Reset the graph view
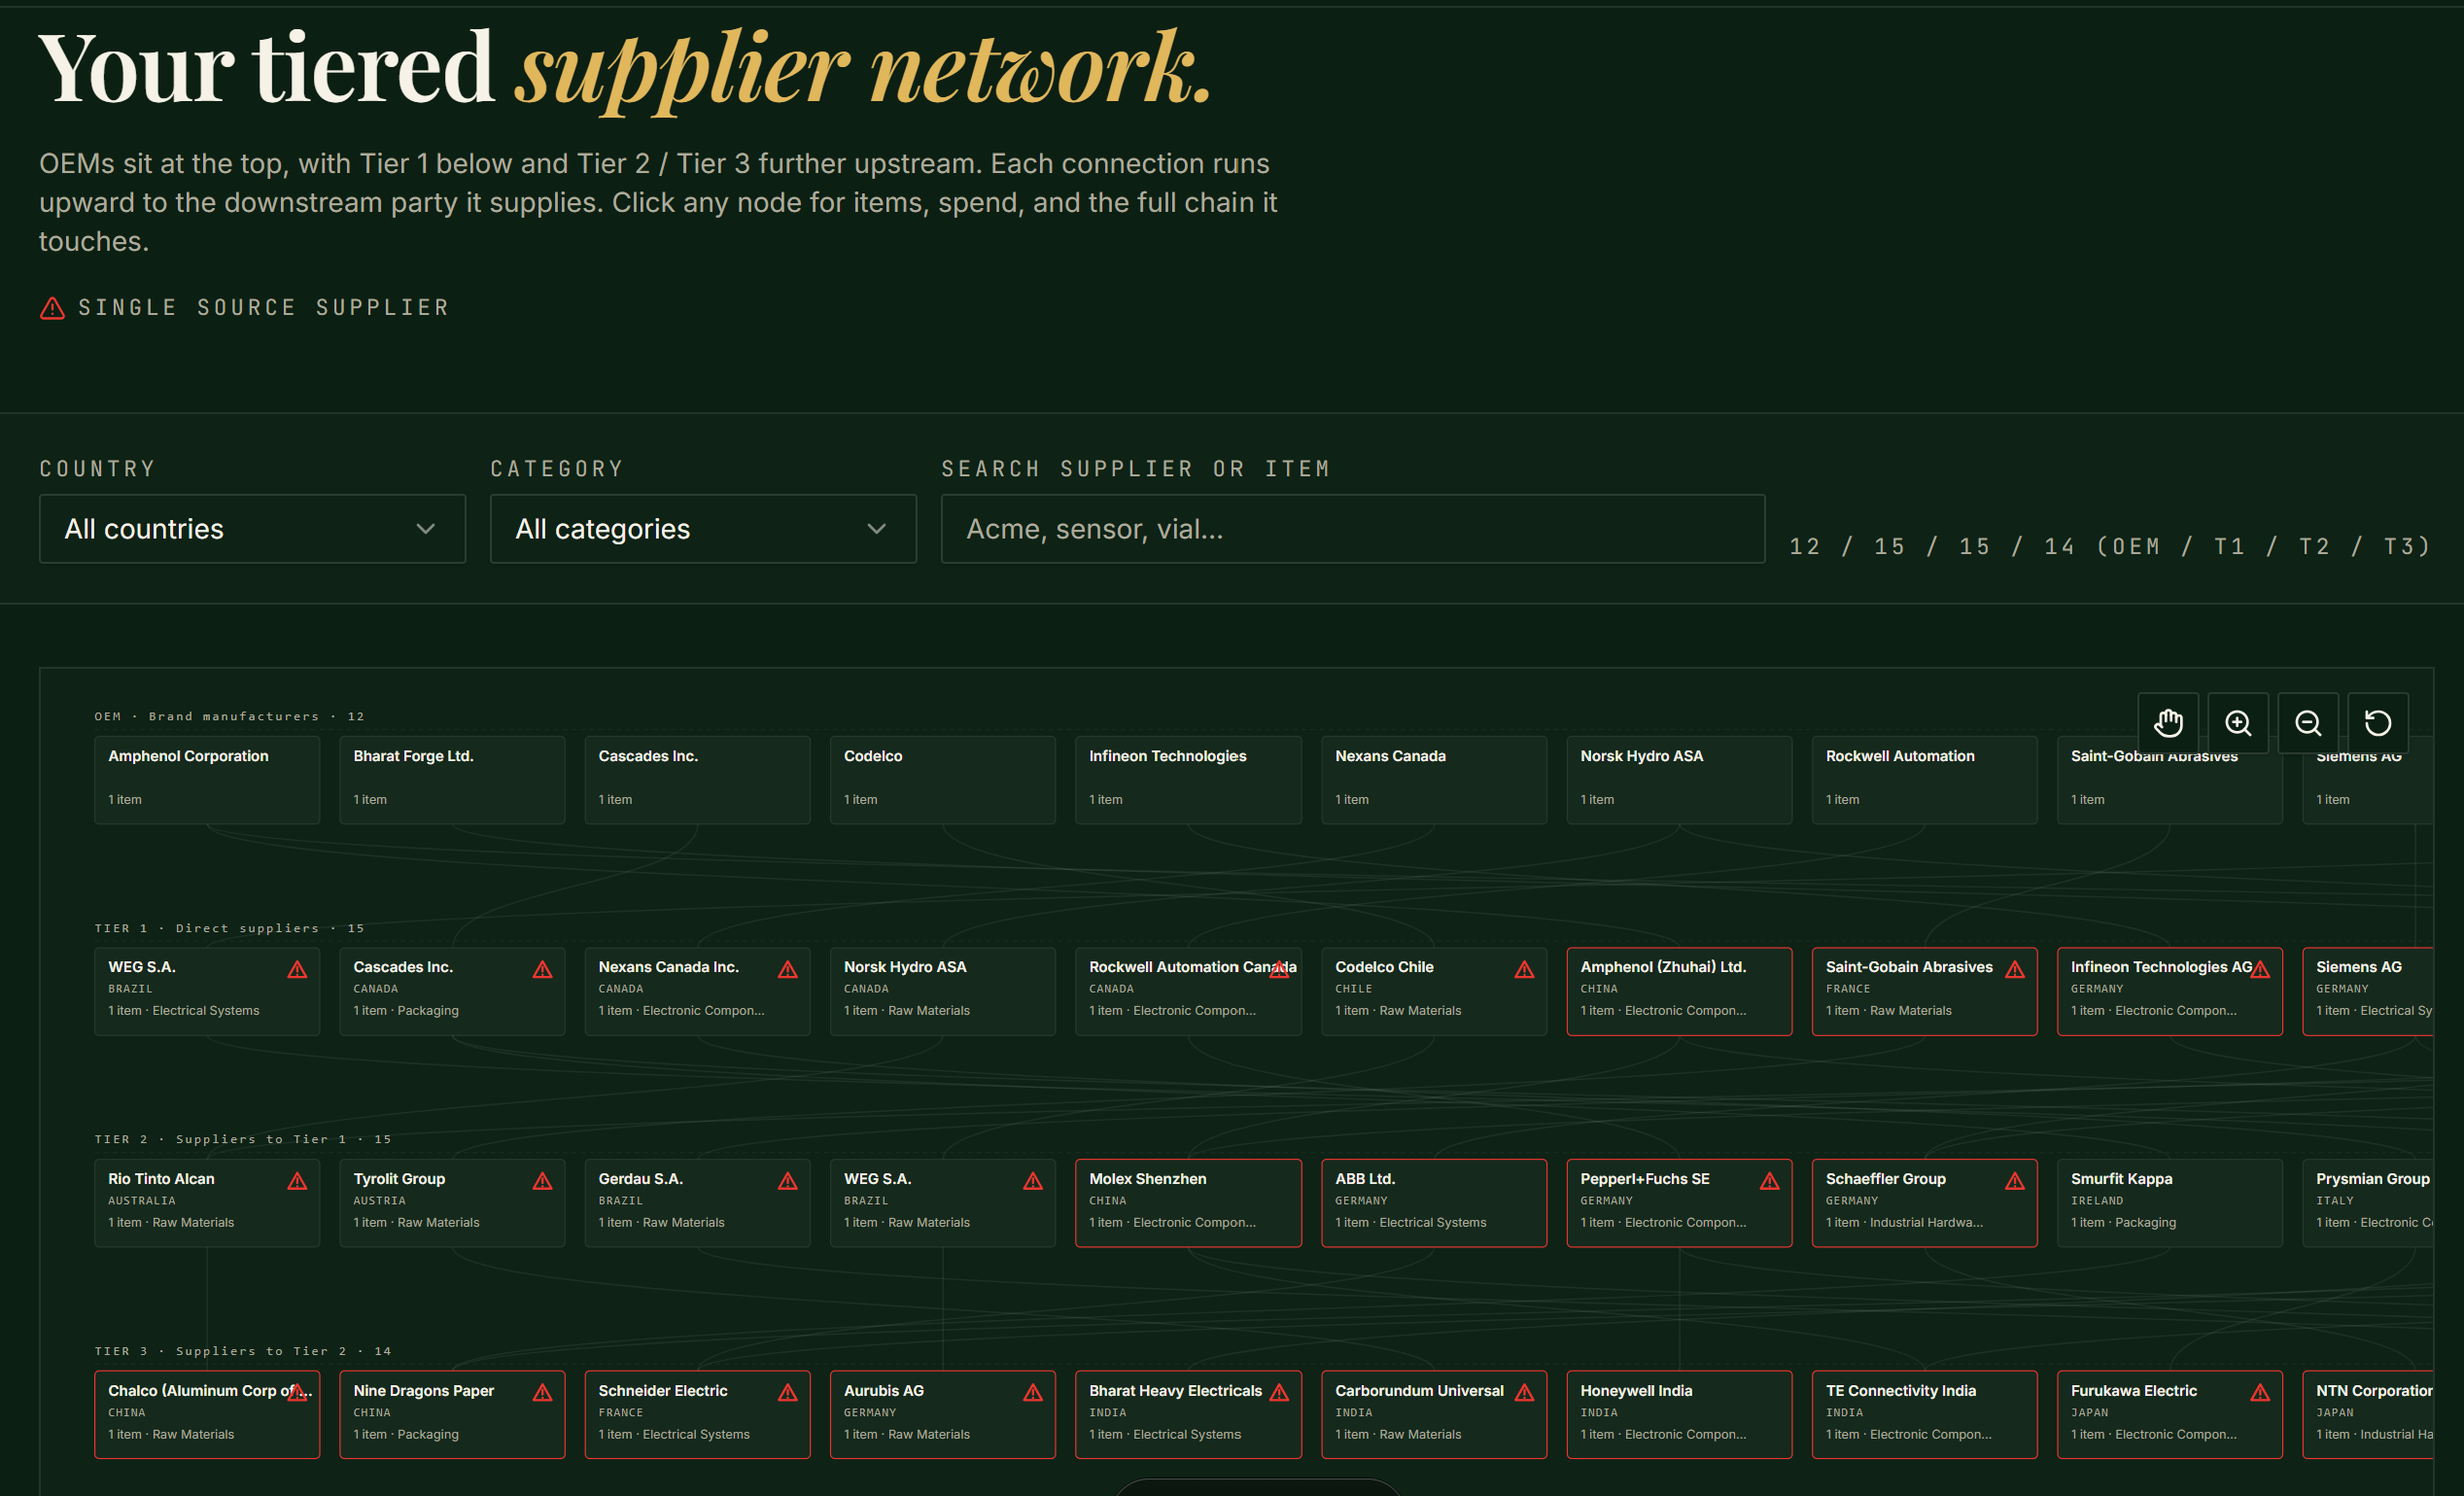The height and width of the screenshot is (1496, 2464). [2378, 723]
